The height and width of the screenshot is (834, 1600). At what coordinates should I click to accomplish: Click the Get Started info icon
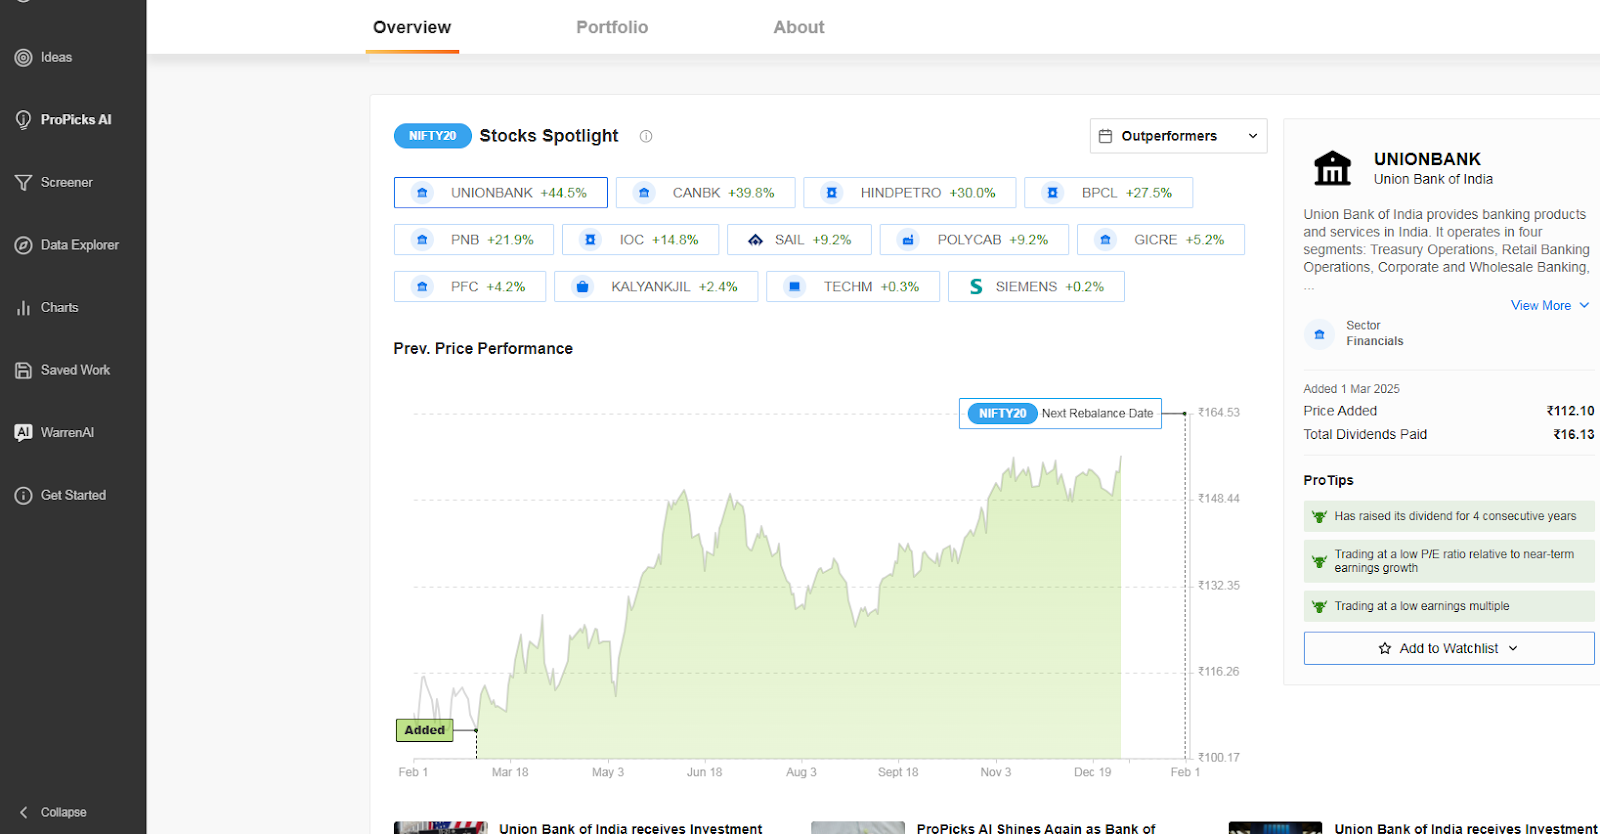pyautogui.click(x=24, y=496)
